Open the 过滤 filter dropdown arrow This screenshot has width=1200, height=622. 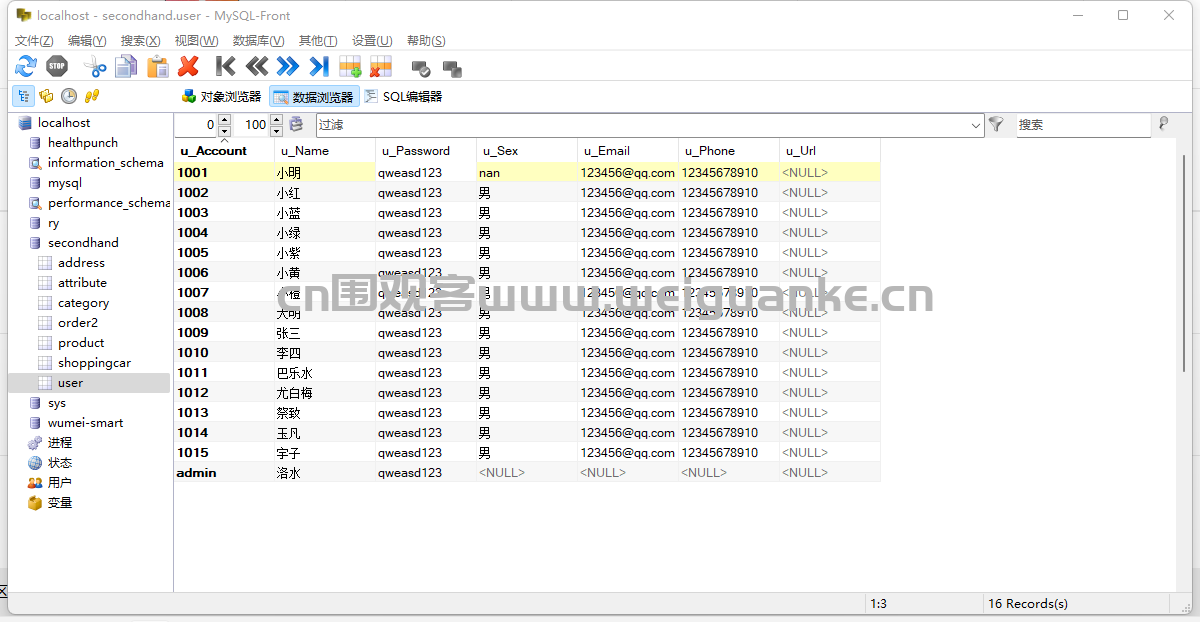pos(976,125)
